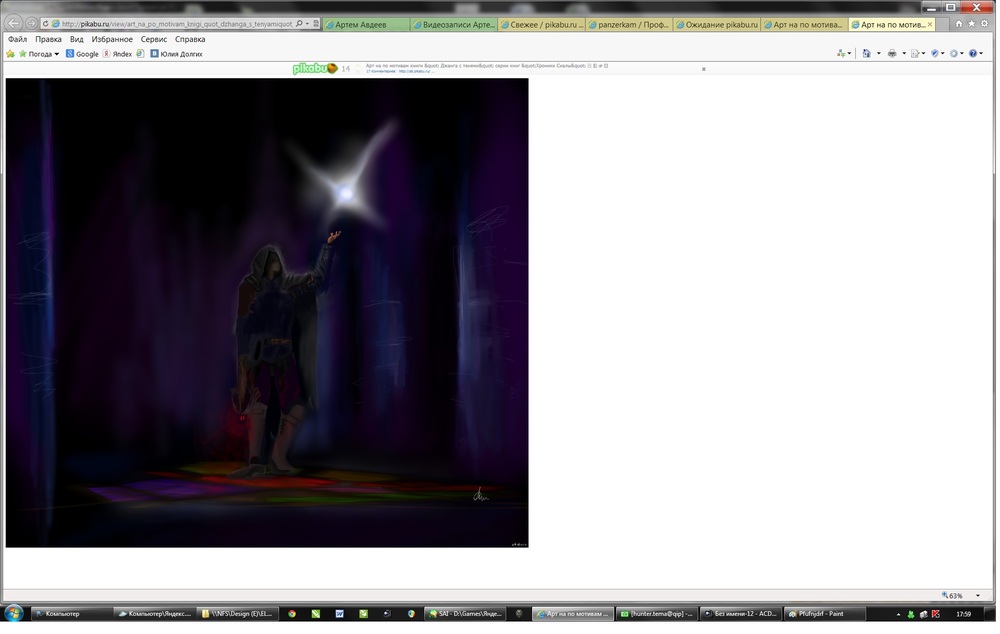
Task: Open the Сервис menu
Action: (x=153, y=39)
